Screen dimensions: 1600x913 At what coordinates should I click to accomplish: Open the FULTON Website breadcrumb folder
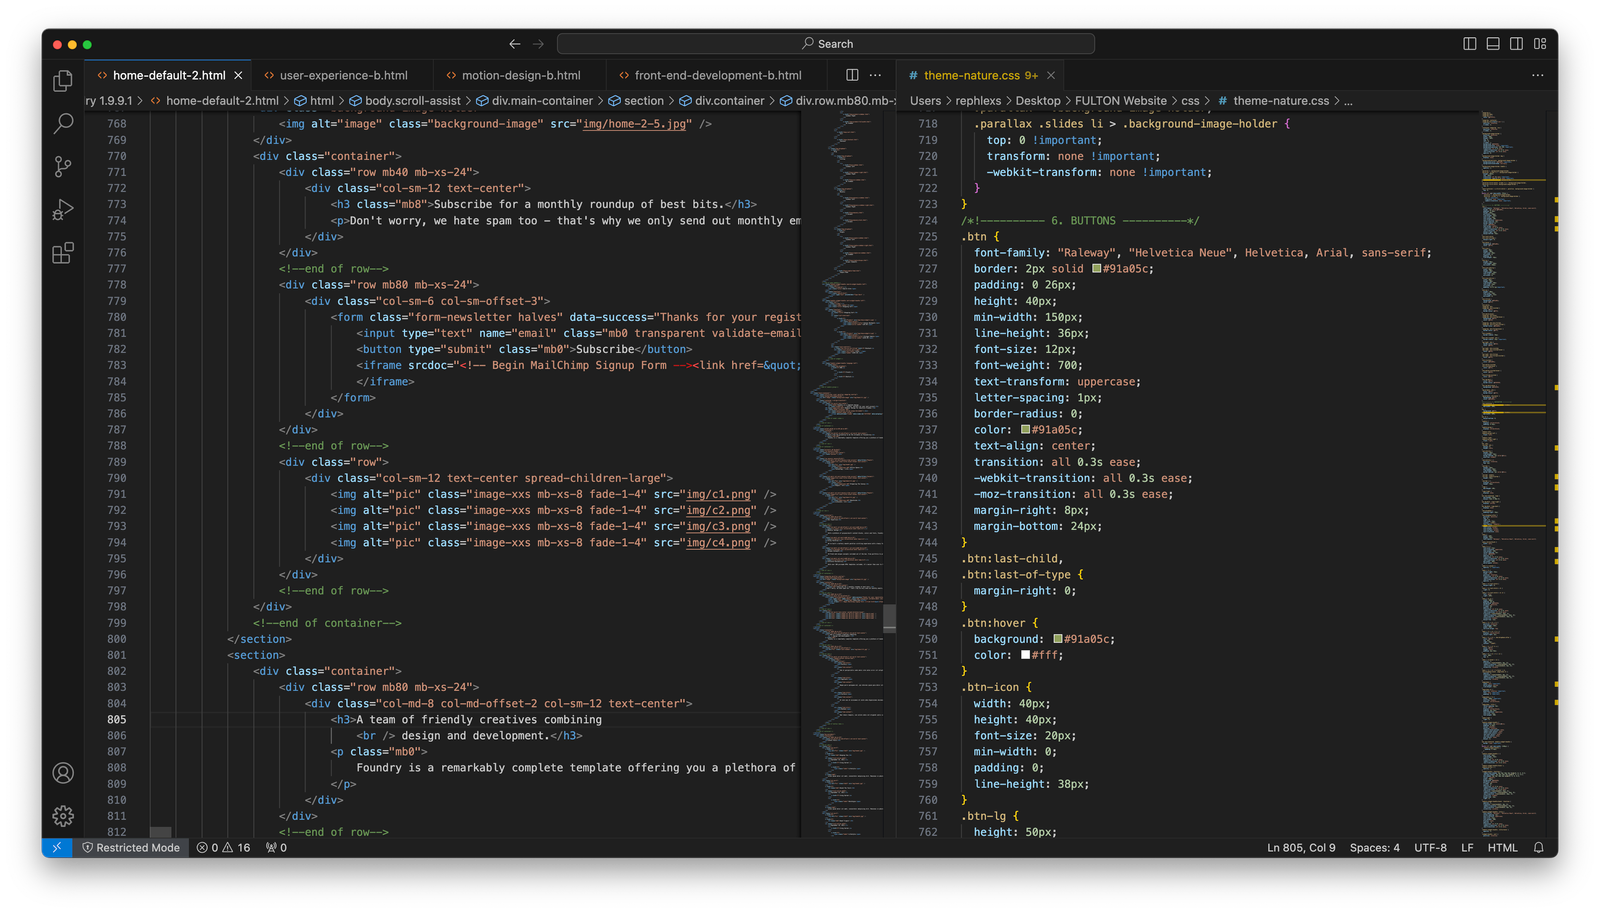pyautogui.click(x=1120, y=100)
